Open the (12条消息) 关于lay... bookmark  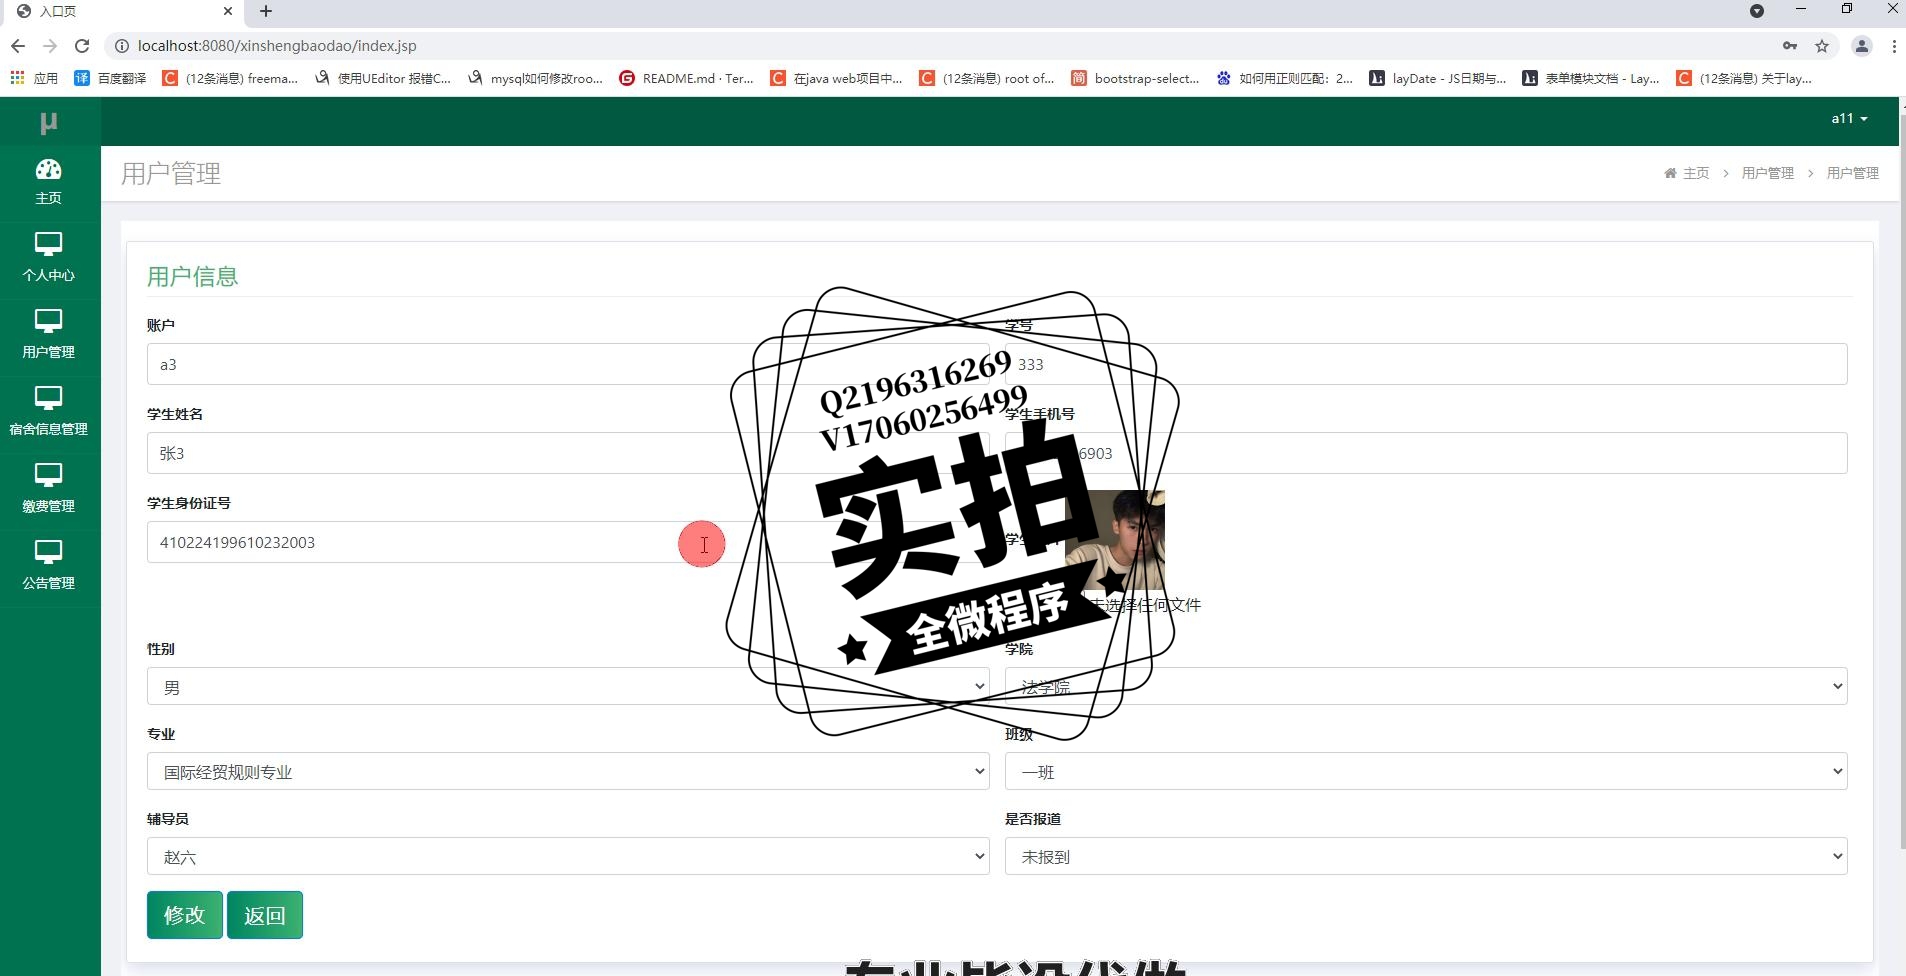(x=1744, y=78)
